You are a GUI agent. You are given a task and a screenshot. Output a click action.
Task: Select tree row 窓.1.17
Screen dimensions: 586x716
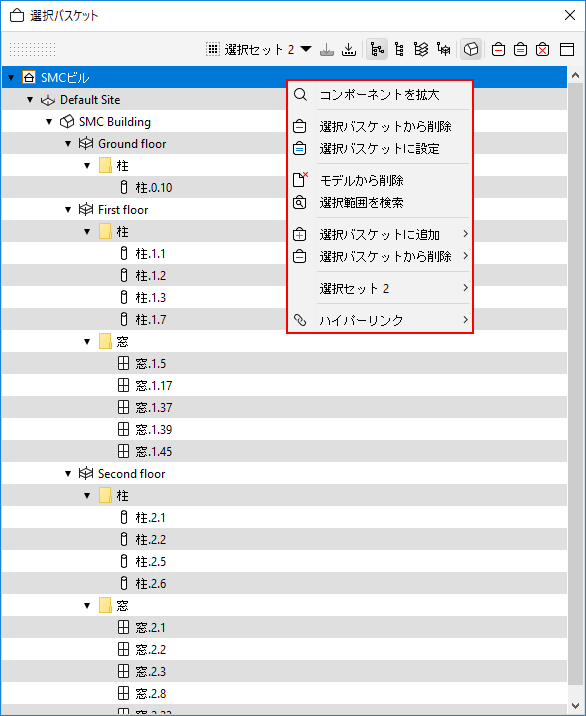pos(284,385)
